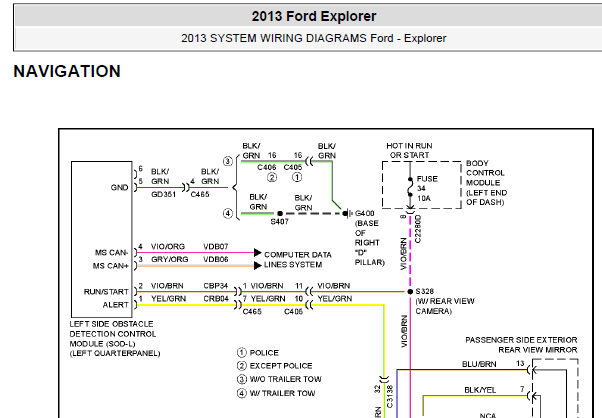Click the C465 label beside GD351
The width and height of the screenshot is (602, 418).
coord(200,194)
